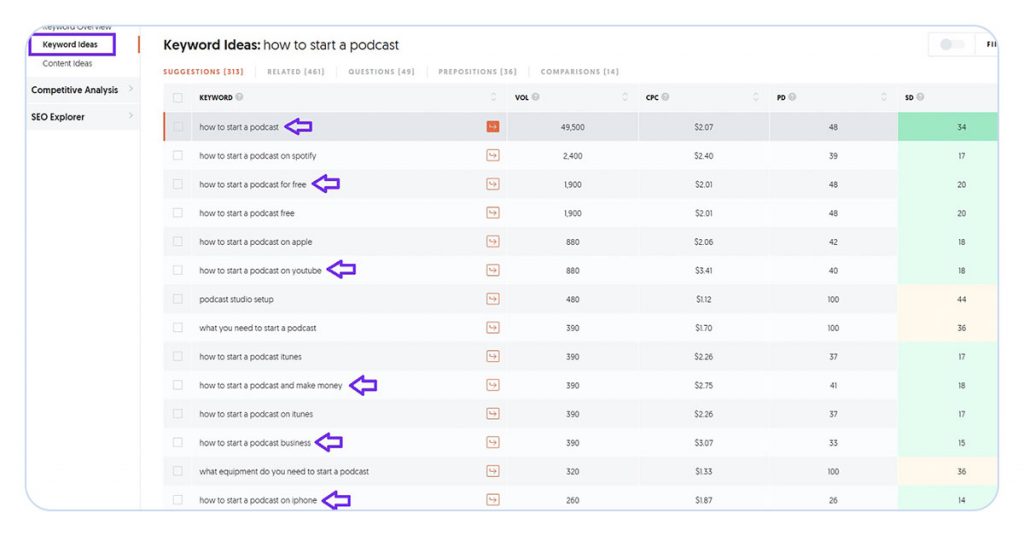1024x536 pixels.
Task: Click CPC value $3.41
Action: pyautogui.click(x=704, y=270)
